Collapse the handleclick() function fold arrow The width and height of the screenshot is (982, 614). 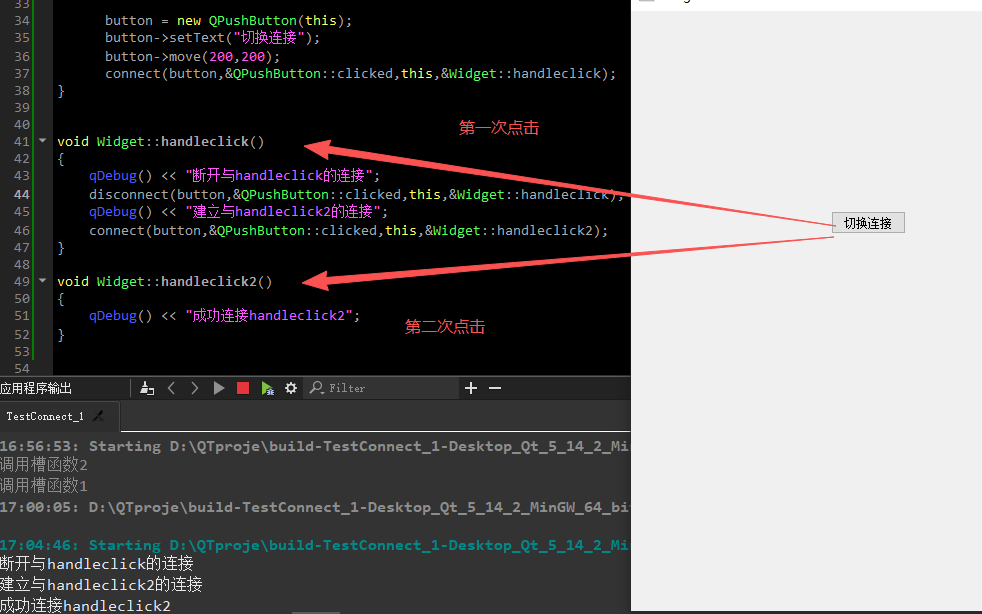[x=43, y=141]
